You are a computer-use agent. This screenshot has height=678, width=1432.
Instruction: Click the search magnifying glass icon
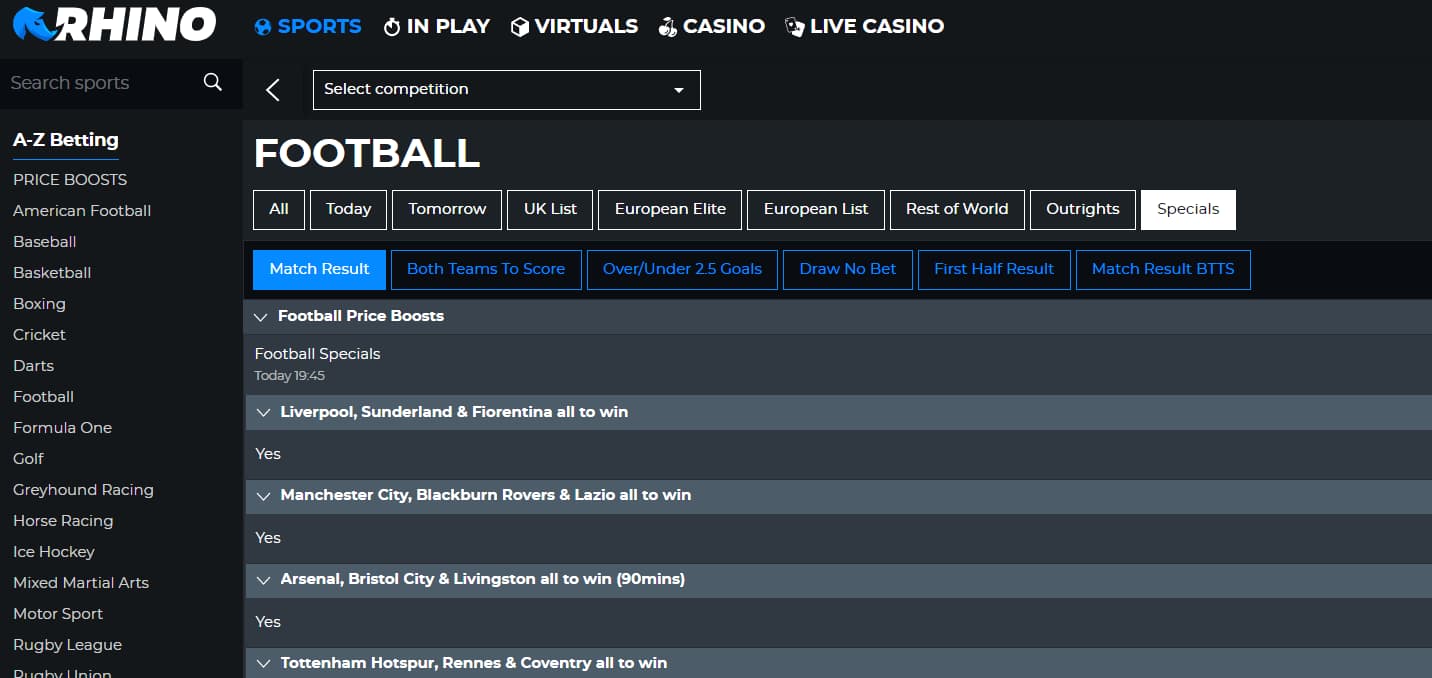click(x=212, y=82)
